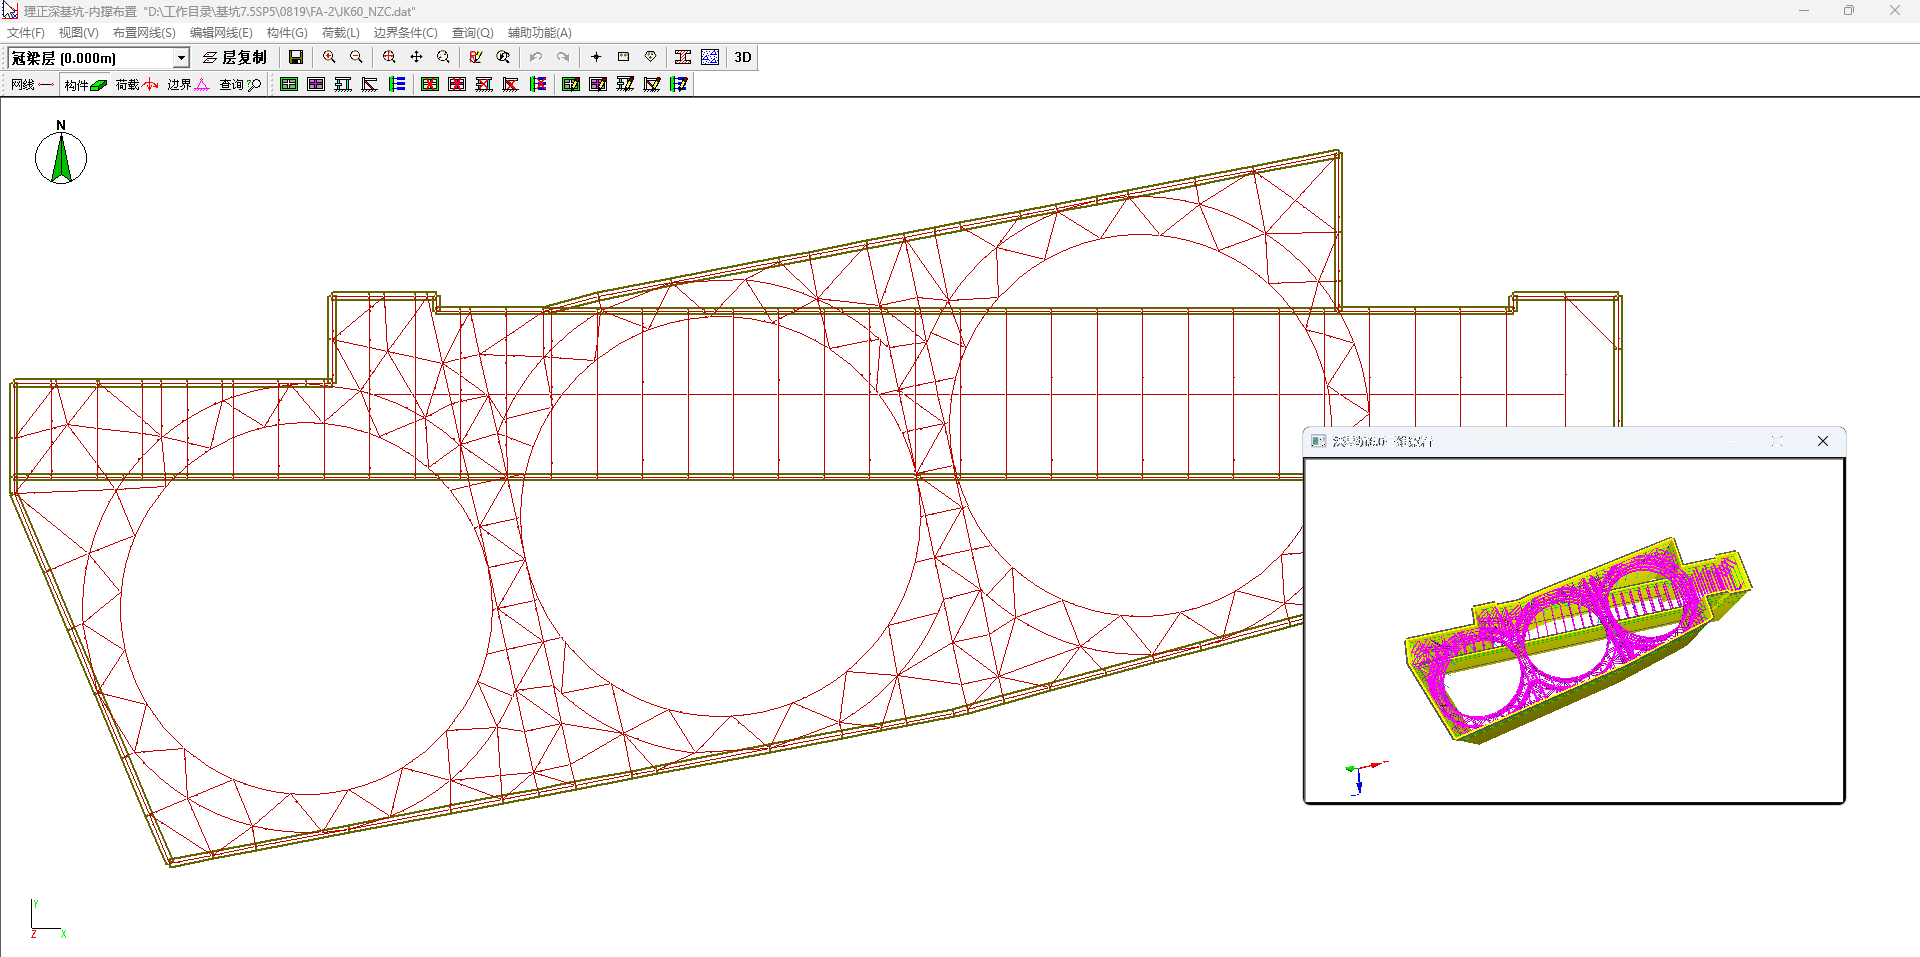The width and height of the screenshot is (1920, 957).
Task: Click the zoom in magnifier icon
Action: (x=329, y=57)
